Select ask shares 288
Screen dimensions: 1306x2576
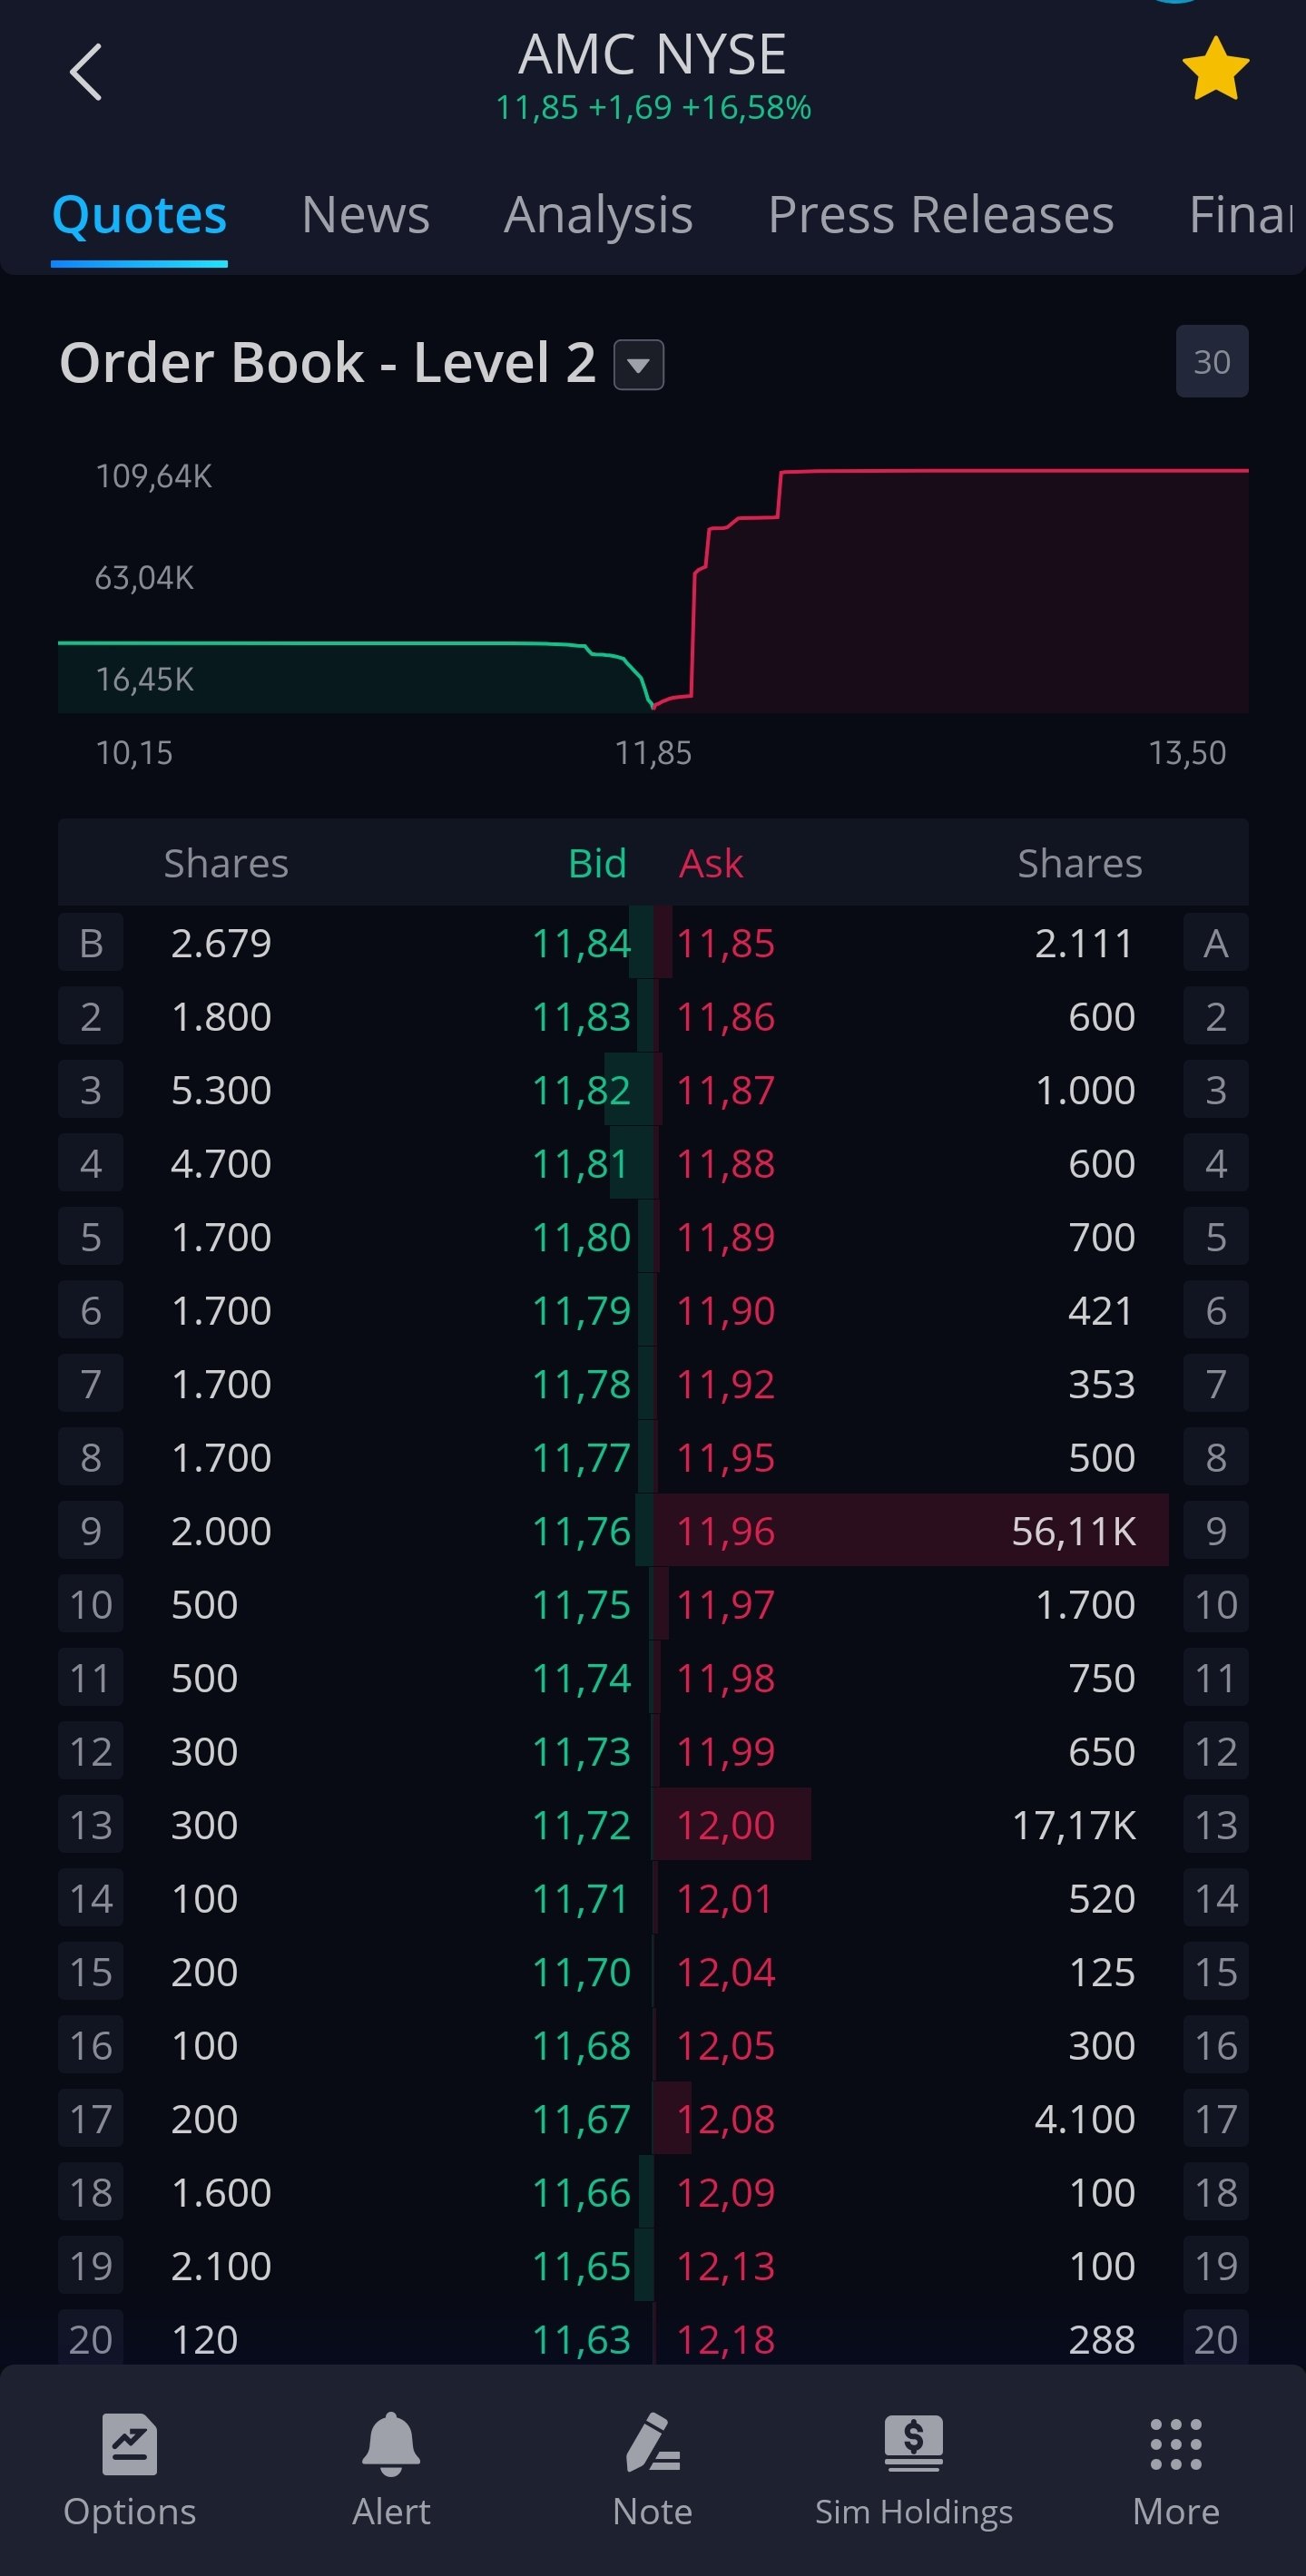[x=1101, y=2340]
